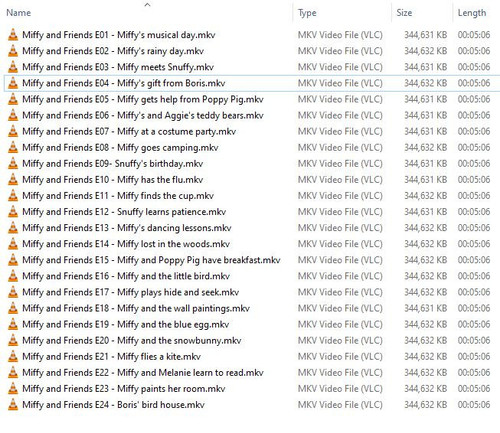Click VLC icon beside E09 Snuffy's birthday
This screenshot has width=500, height=433.
point(13,163)
